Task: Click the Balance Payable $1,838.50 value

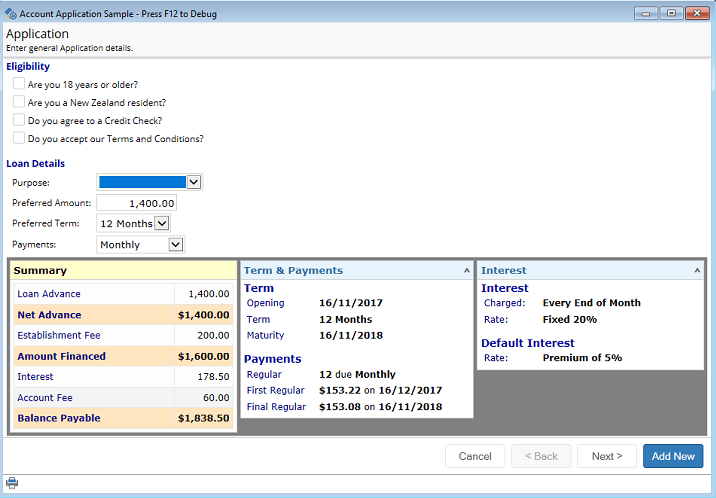Action: point(204,418)
